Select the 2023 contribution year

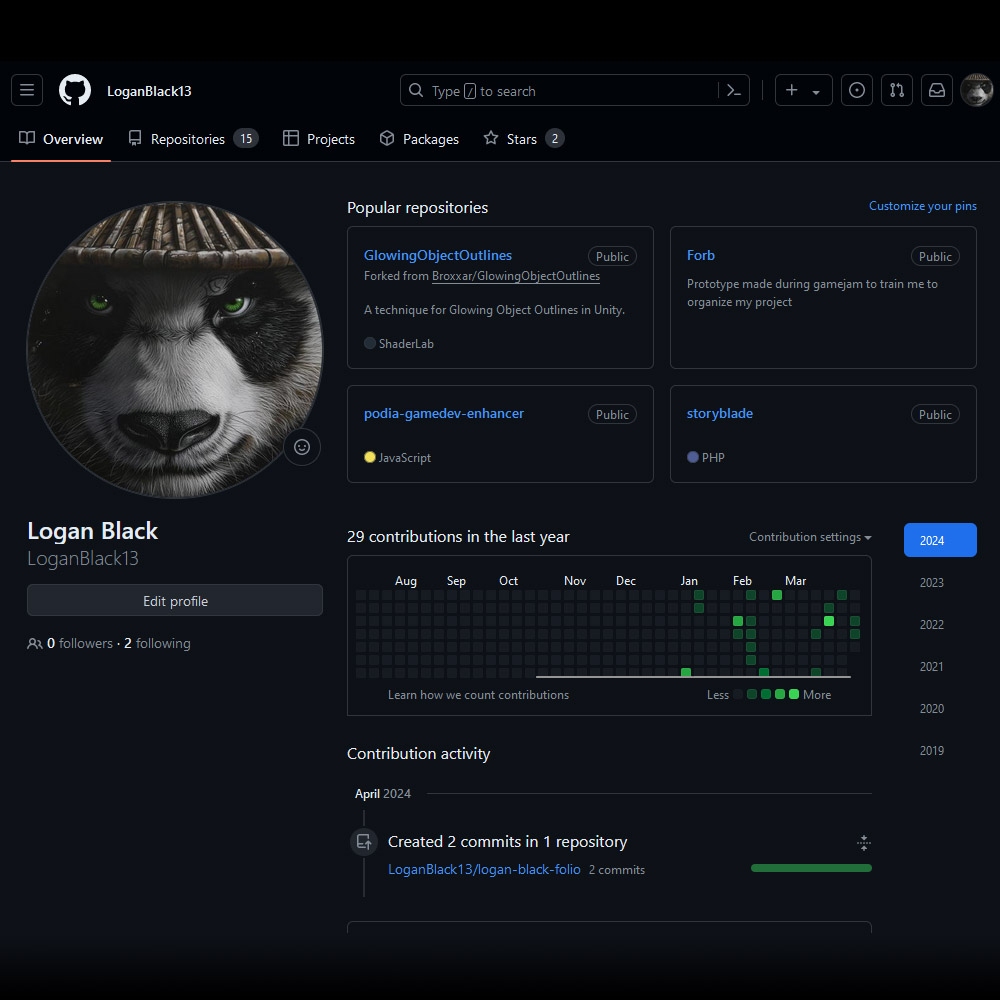932,583
